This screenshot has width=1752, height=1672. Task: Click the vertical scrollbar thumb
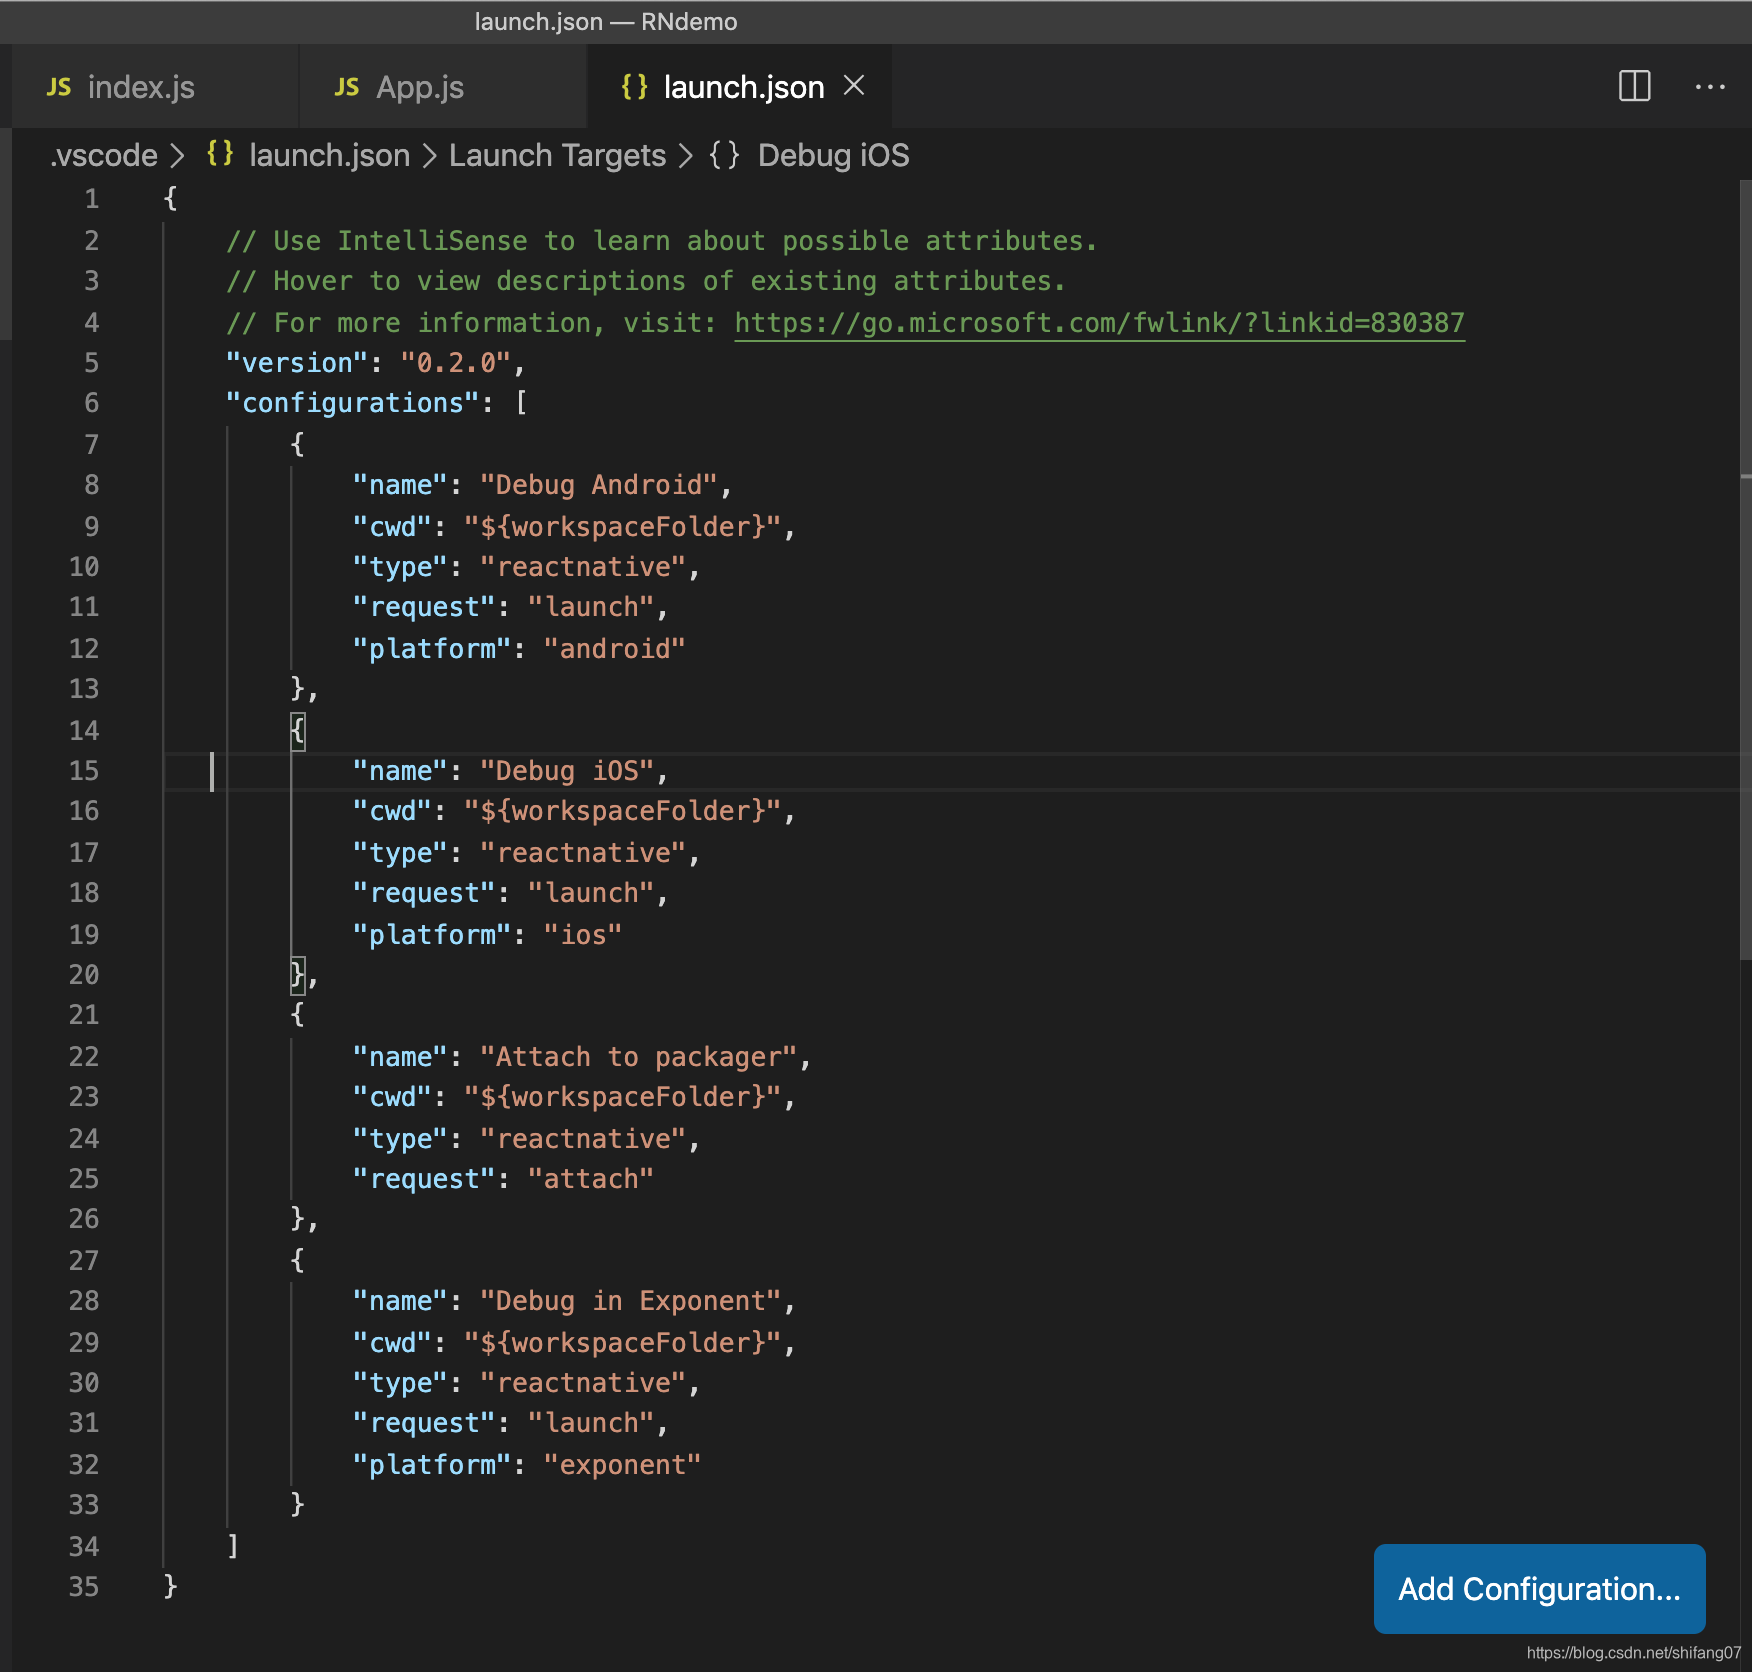(x=1745, y=570)
